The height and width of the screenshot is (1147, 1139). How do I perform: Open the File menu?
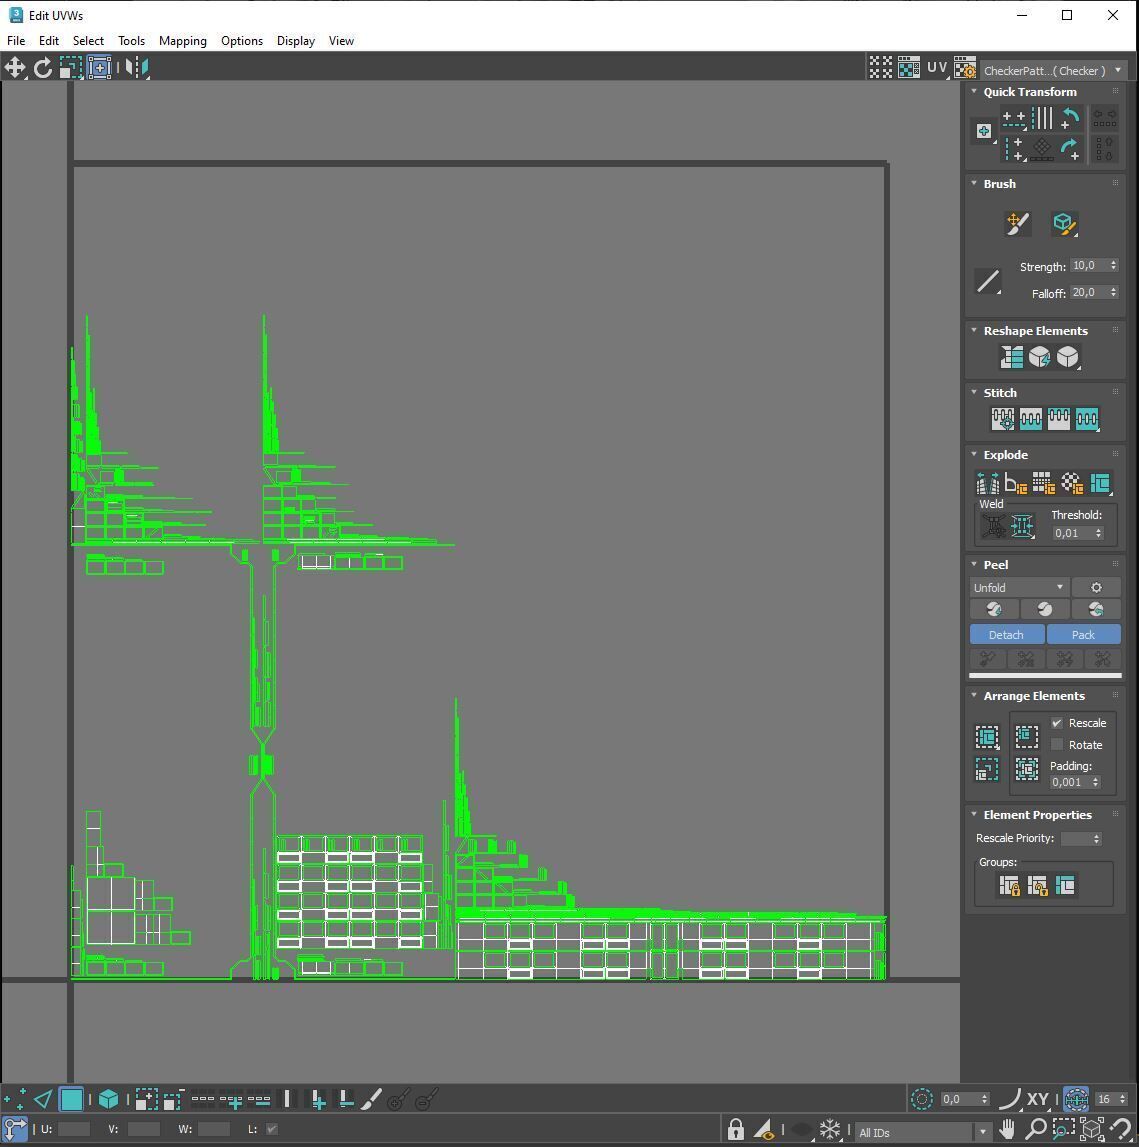click(16, 40)
